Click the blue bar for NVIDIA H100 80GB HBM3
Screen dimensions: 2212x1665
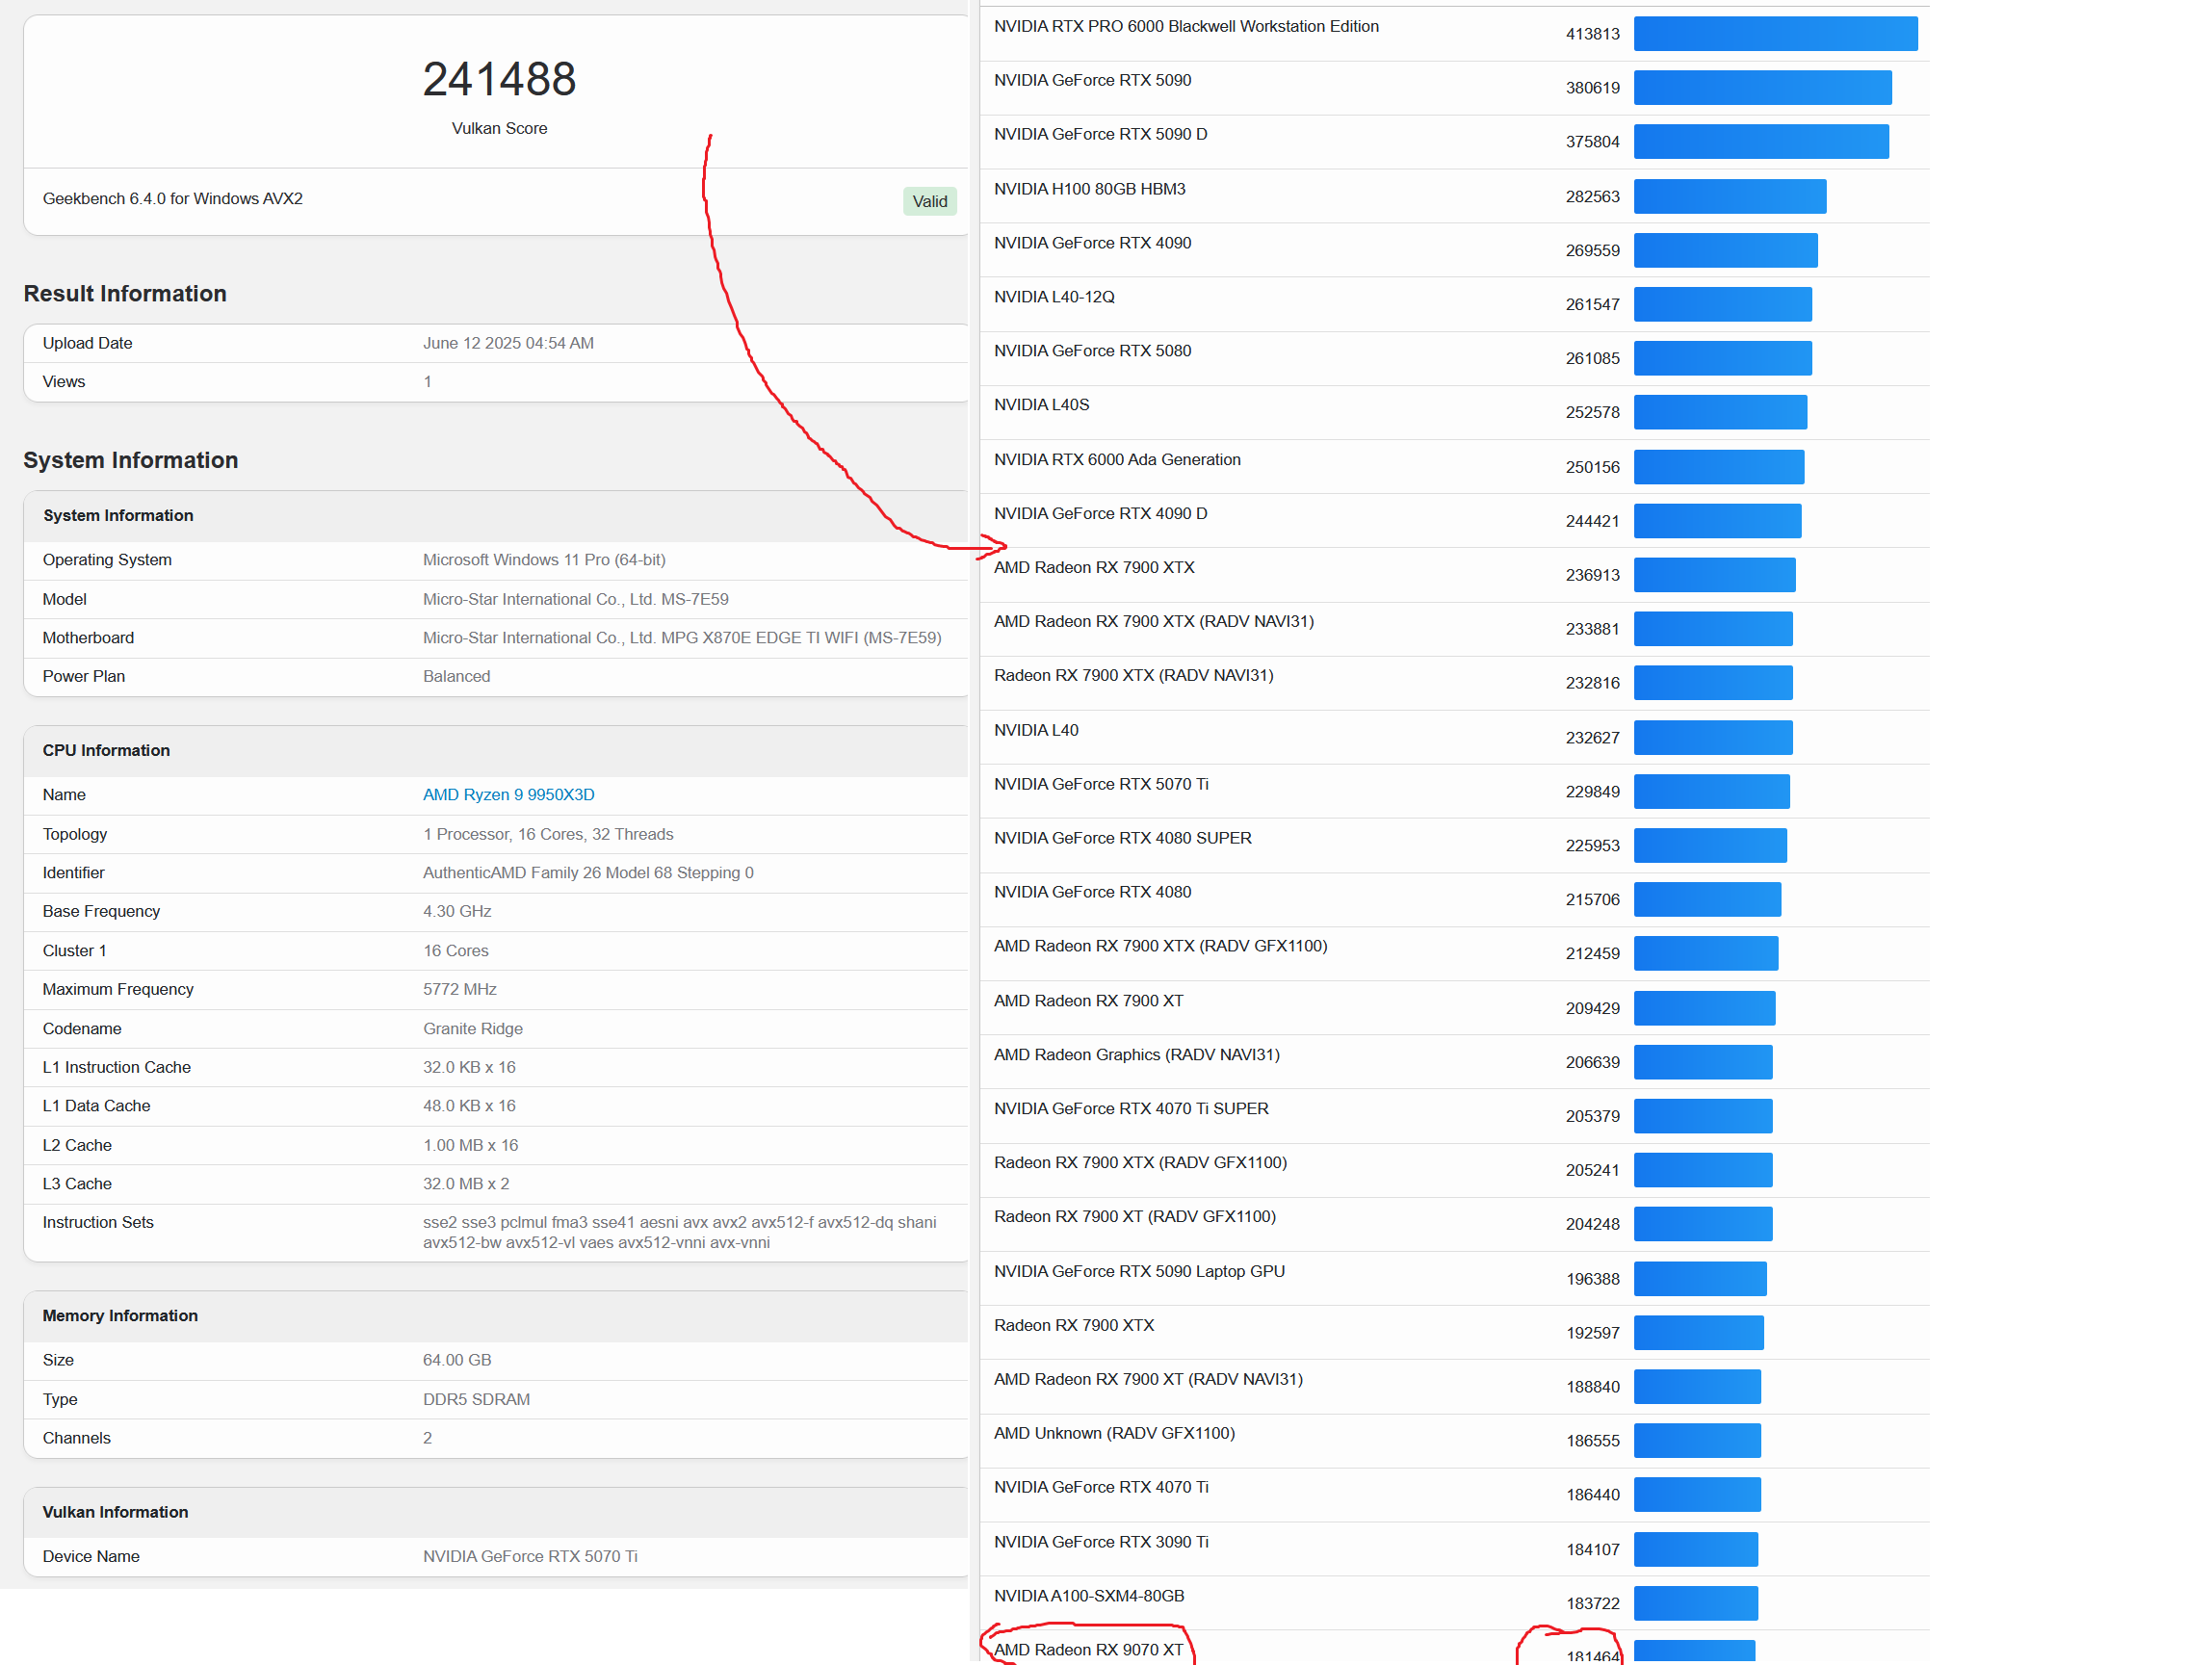pos(1729,197)
